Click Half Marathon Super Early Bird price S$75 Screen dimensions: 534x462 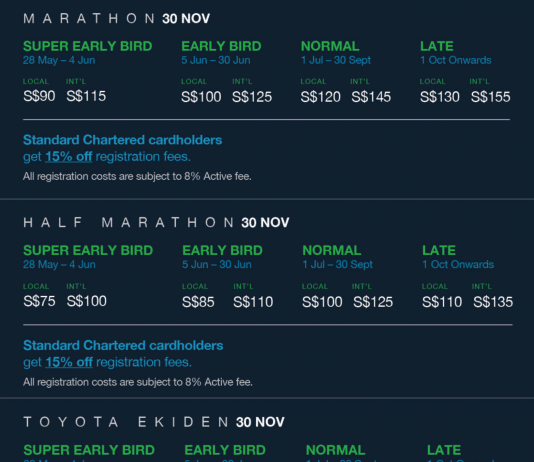39,301
